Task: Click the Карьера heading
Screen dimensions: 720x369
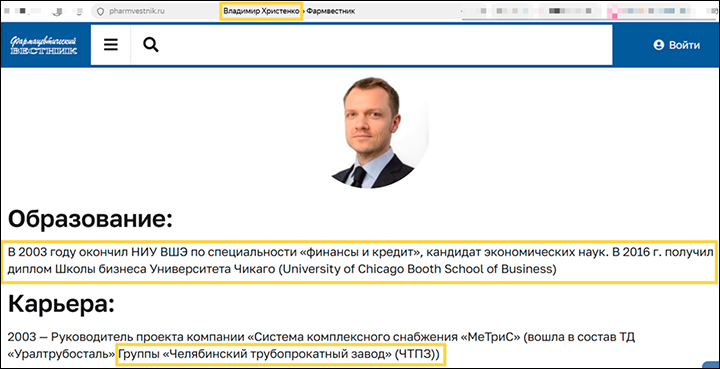Action: coord(61,304)
